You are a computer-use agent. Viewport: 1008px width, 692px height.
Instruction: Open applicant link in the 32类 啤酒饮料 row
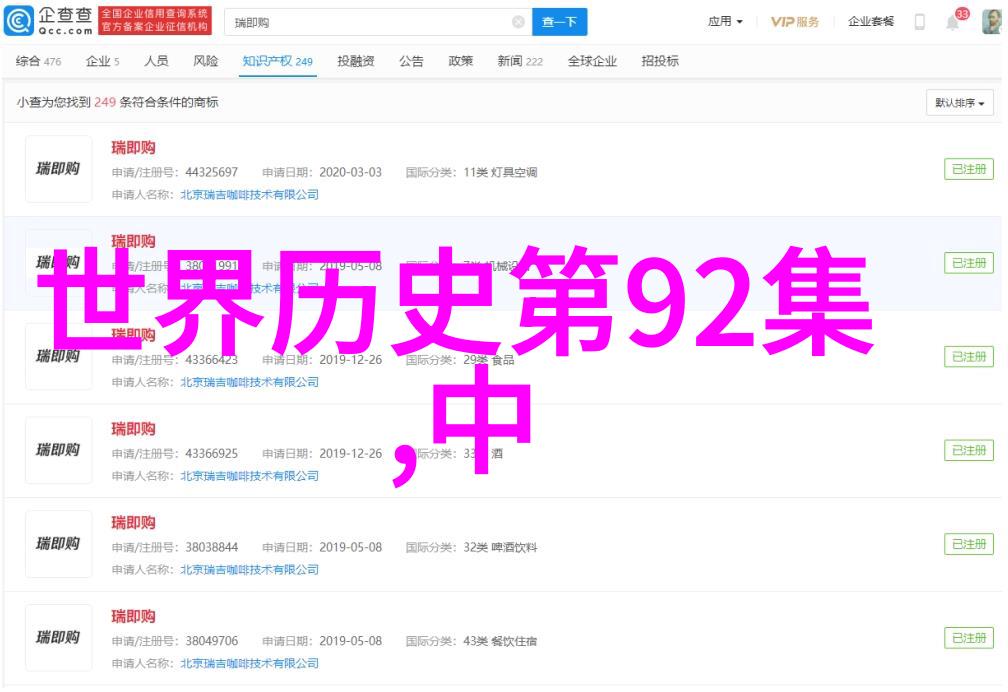pyautogui.click(x=249, y=570)
